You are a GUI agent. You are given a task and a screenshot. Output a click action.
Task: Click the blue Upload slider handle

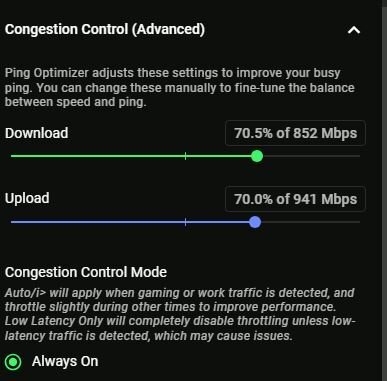(255, 222)
